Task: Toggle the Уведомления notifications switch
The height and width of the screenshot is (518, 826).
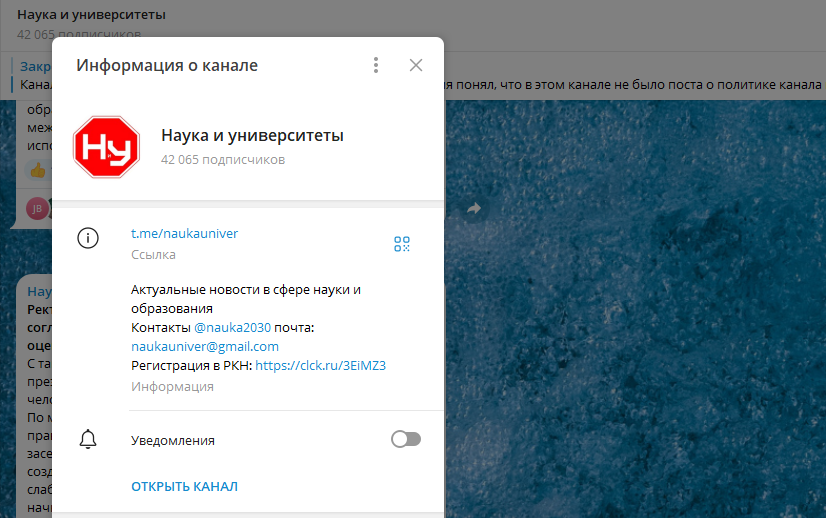Action: [x=406, y=439]
